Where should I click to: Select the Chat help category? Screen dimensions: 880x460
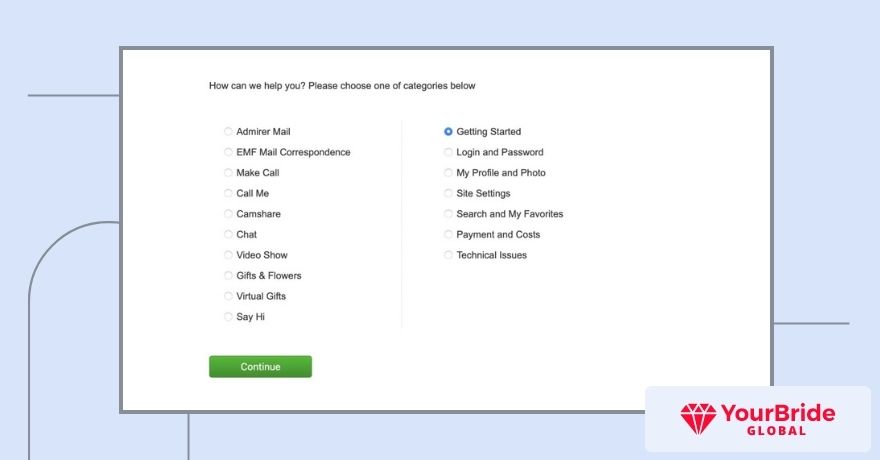pyautogui.click(x=228, y=234)
